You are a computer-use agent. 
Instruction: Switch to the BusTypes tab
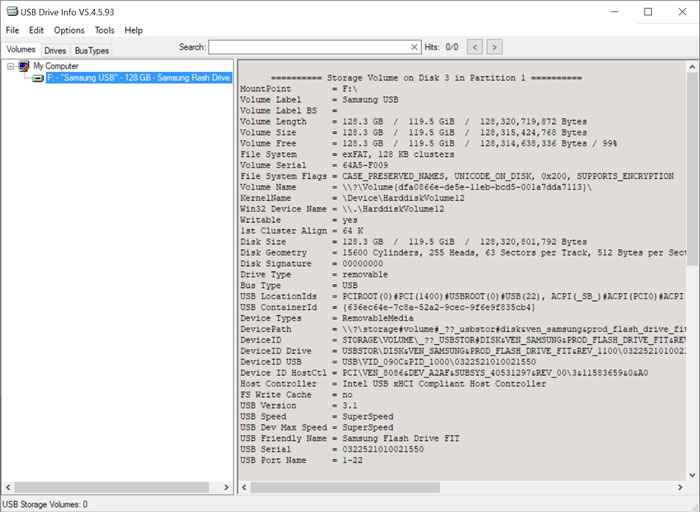point(92,50)
